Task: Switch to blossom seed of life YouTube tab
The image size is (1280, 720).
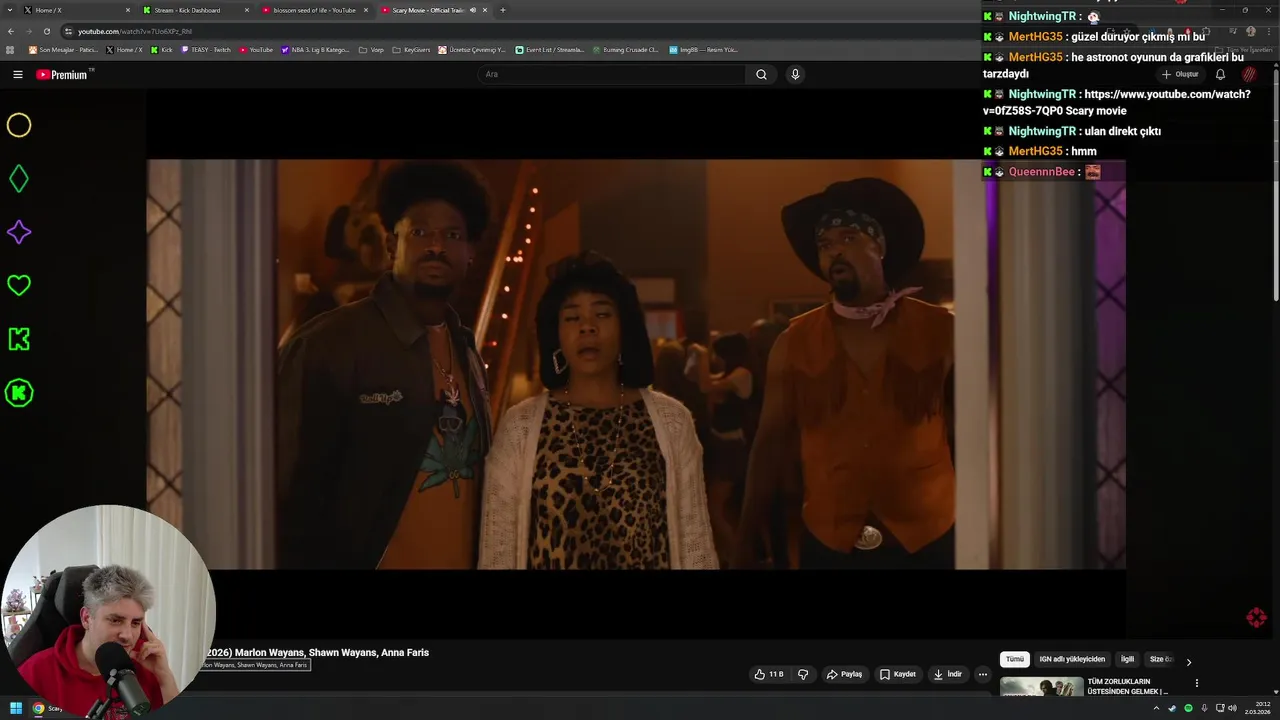Action: tap(314, 10)
